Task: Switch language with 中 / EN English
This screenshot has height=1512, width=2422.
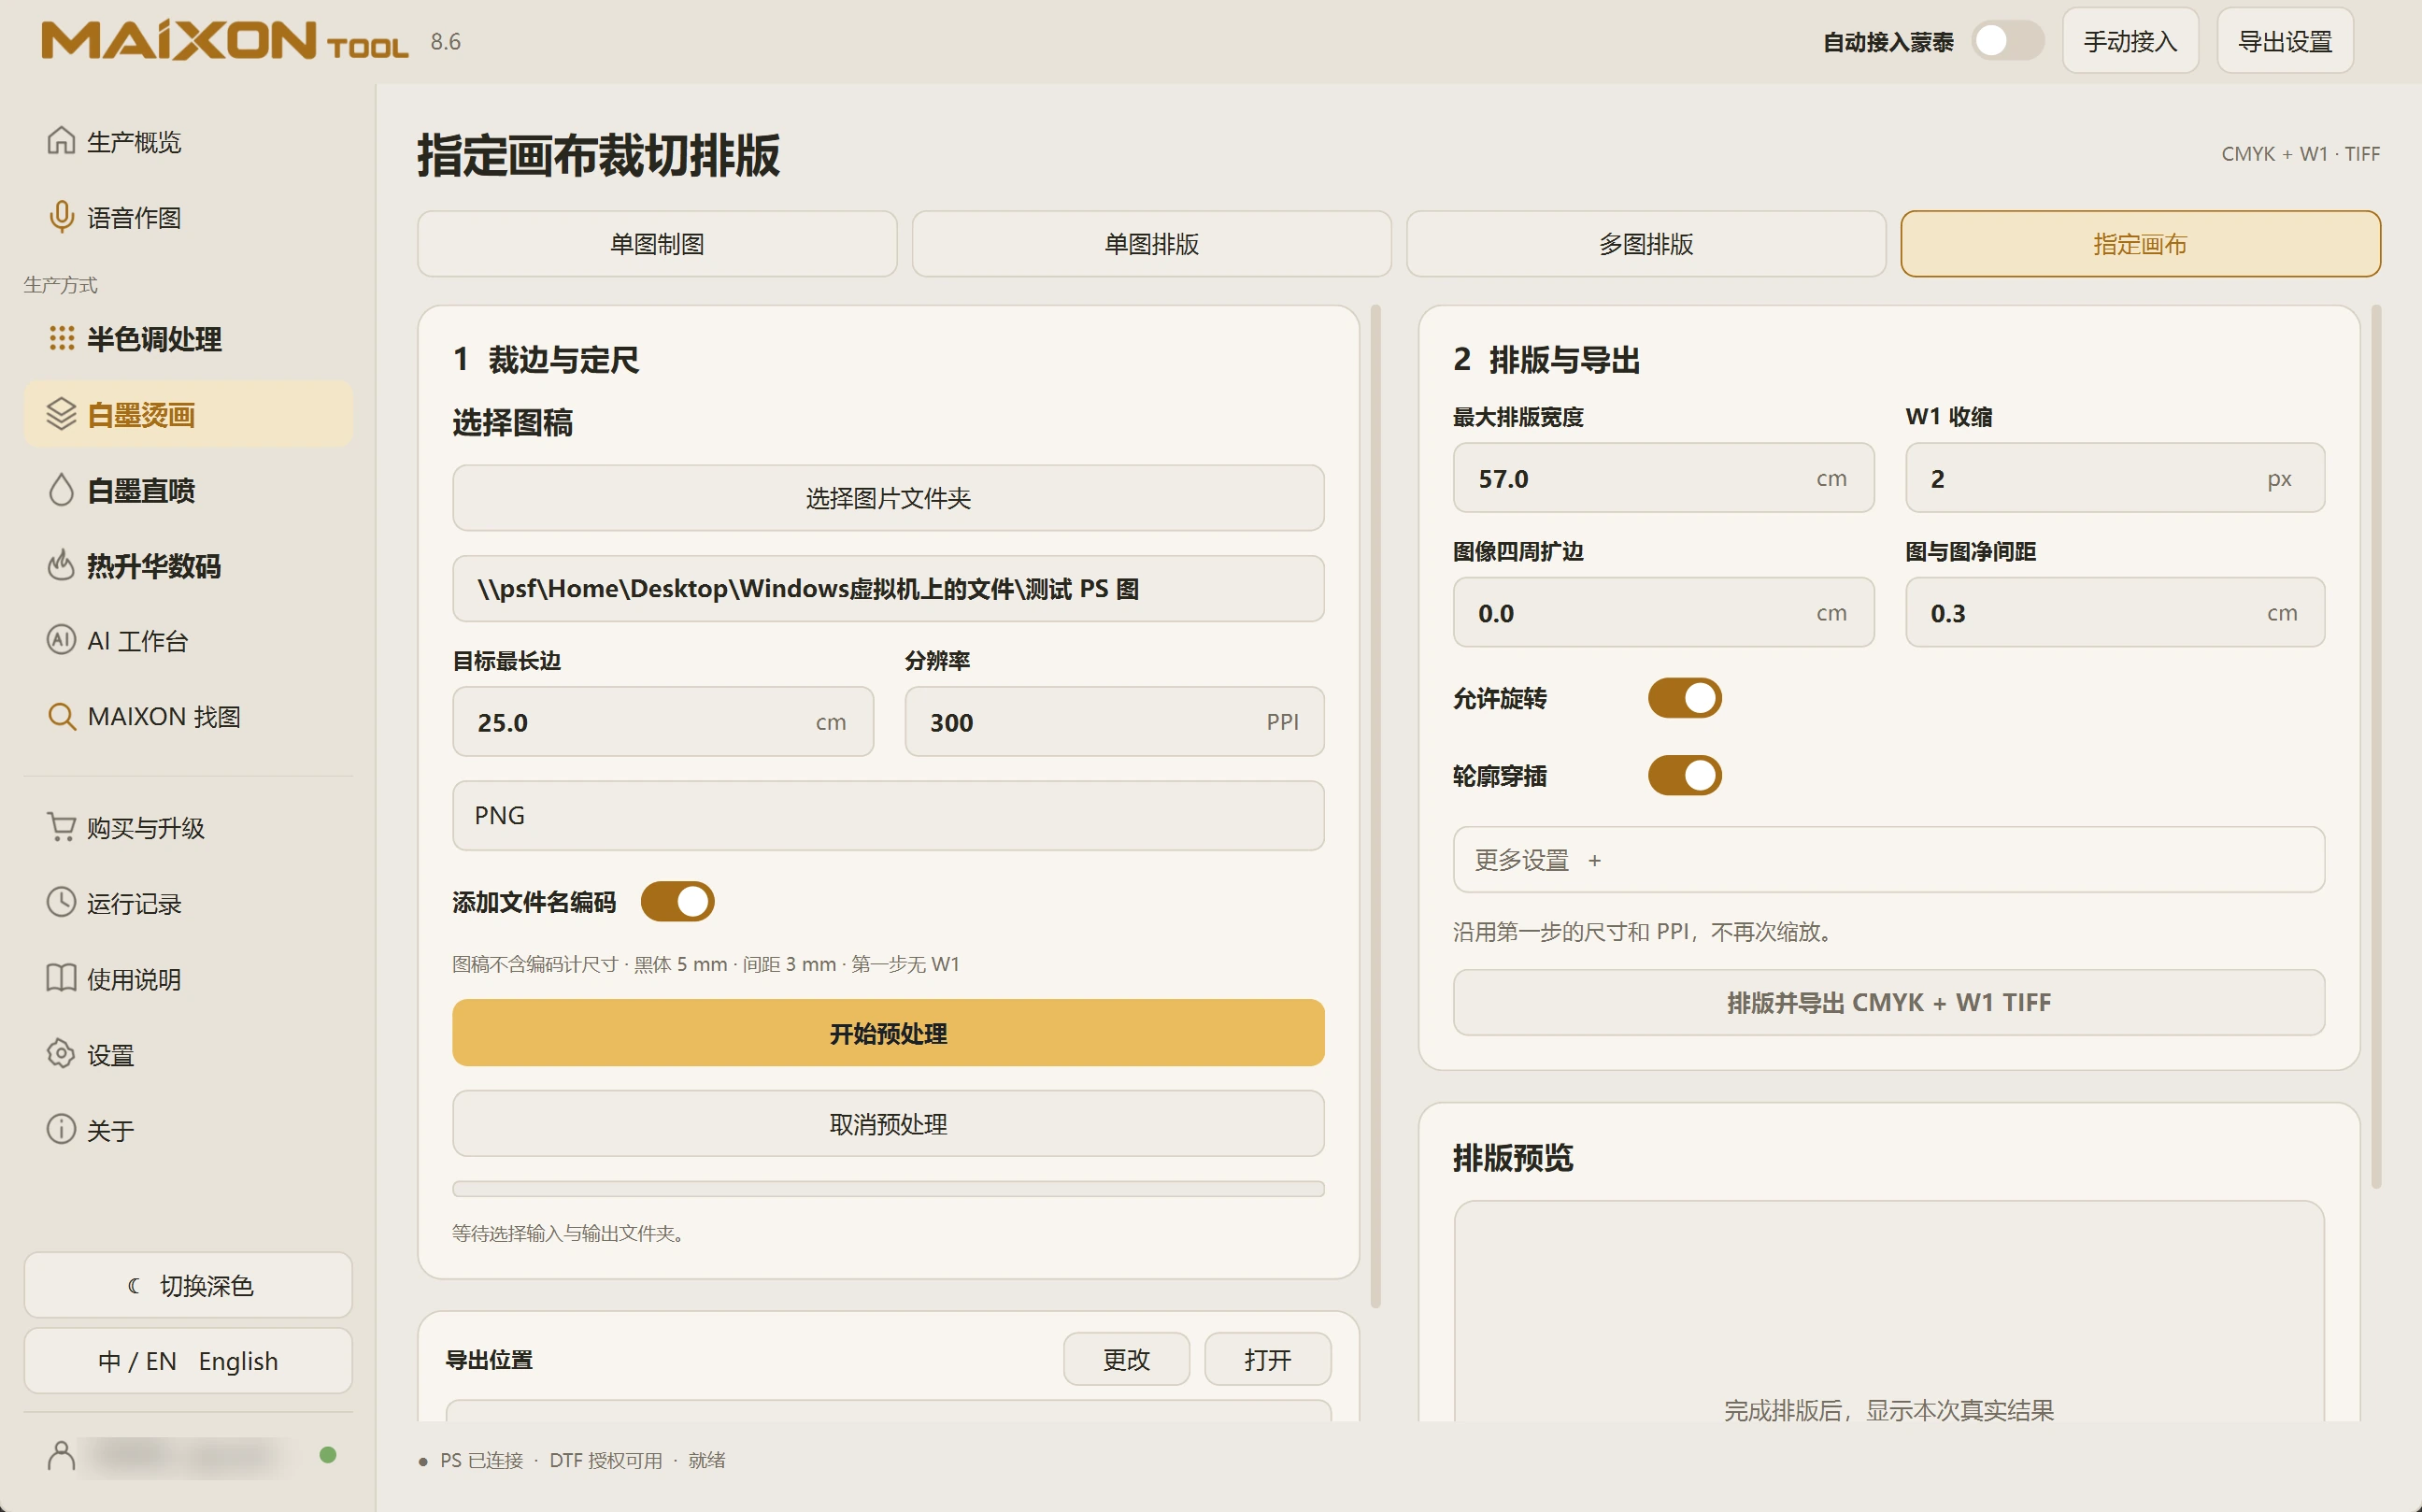Action: (x=188, y=1361)
